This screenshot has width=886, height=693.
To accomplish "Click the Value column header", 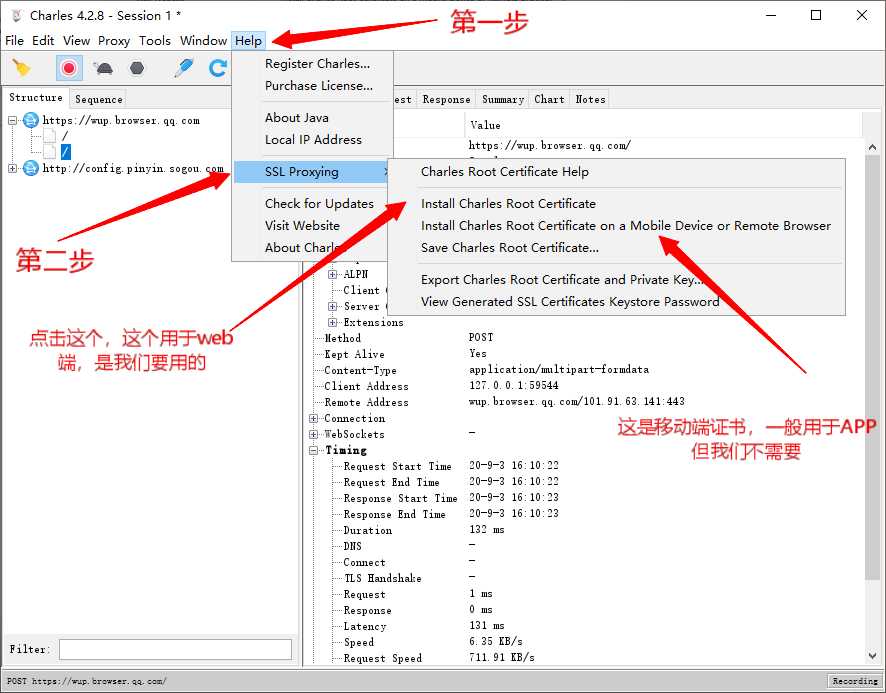I will click(x=664, y=125).
